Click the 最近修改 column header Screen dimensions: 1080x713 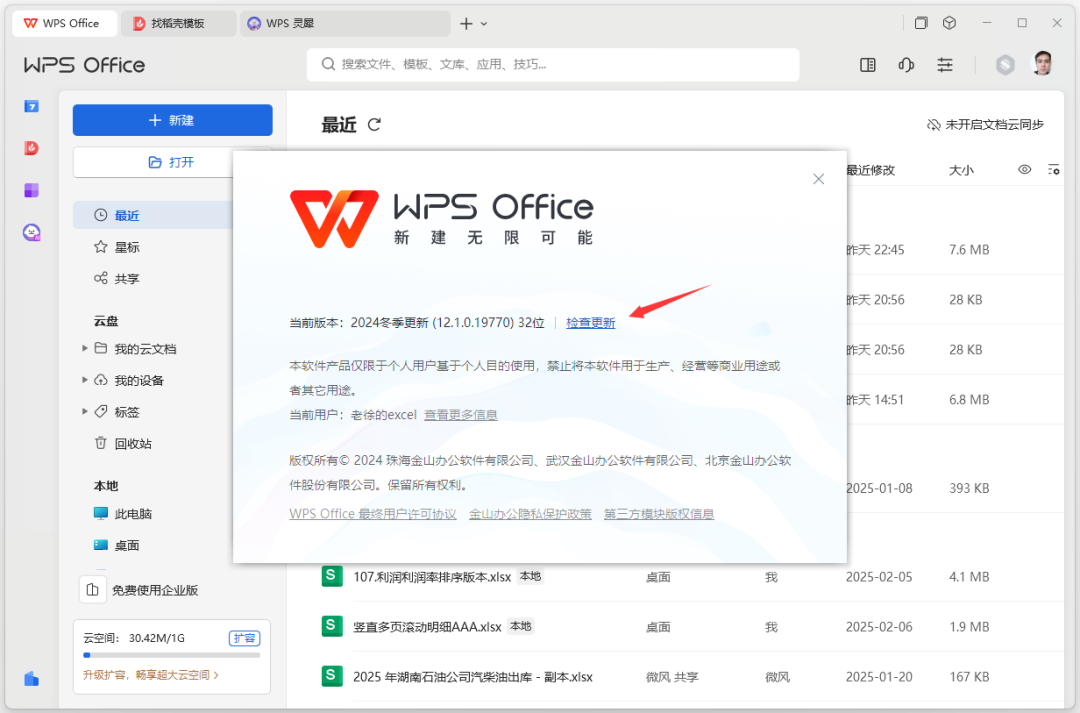(871, 170)
